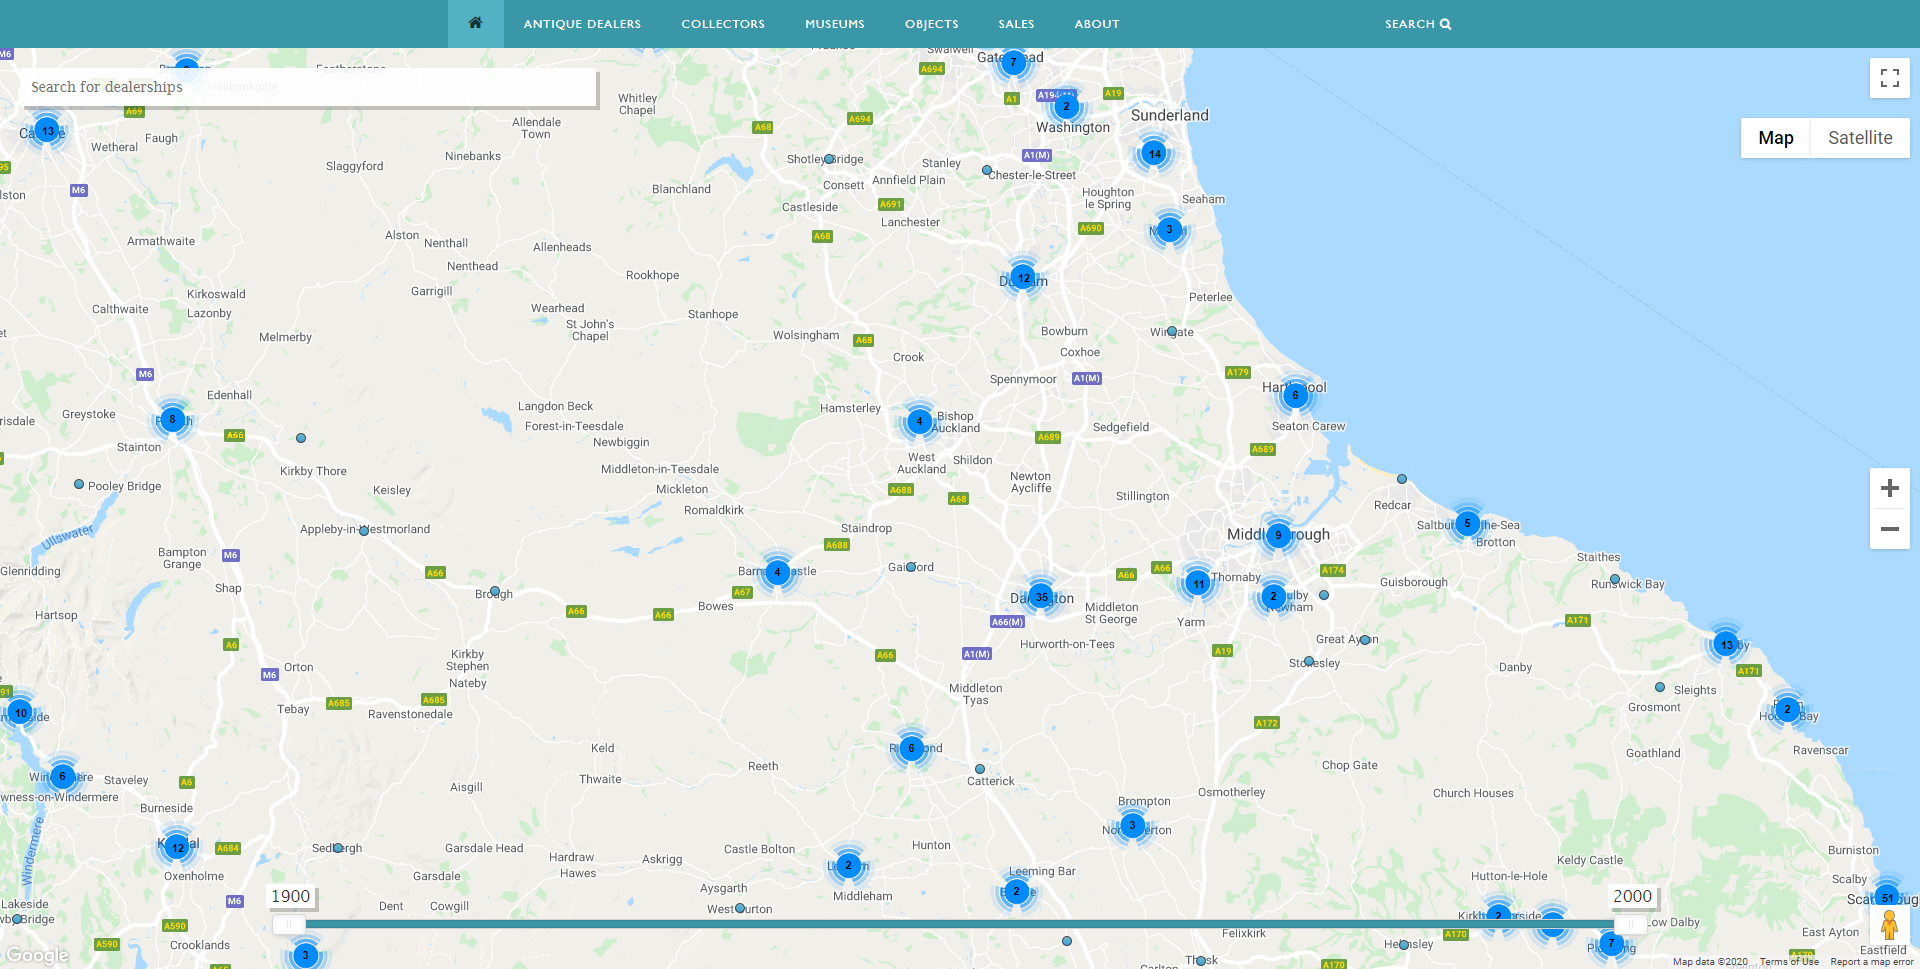Click Report a map error link
This screenshot has height=969, width=1920.
1871,962
